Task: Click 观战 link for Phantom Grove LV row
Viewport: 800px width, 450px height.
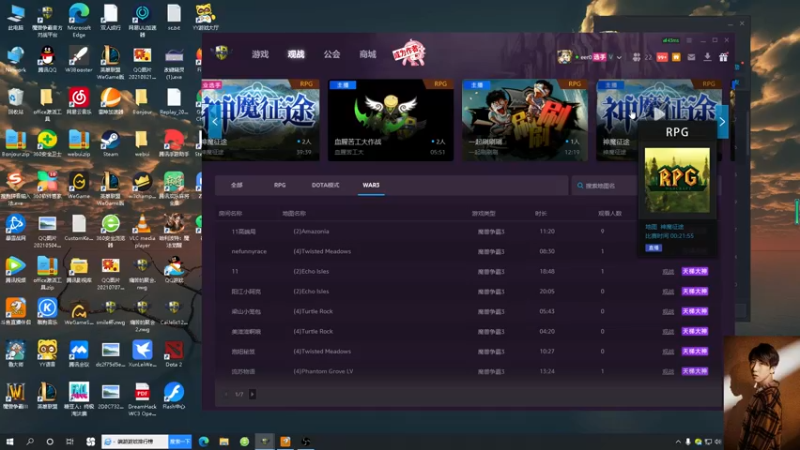Action: click(x=668, y=371)
